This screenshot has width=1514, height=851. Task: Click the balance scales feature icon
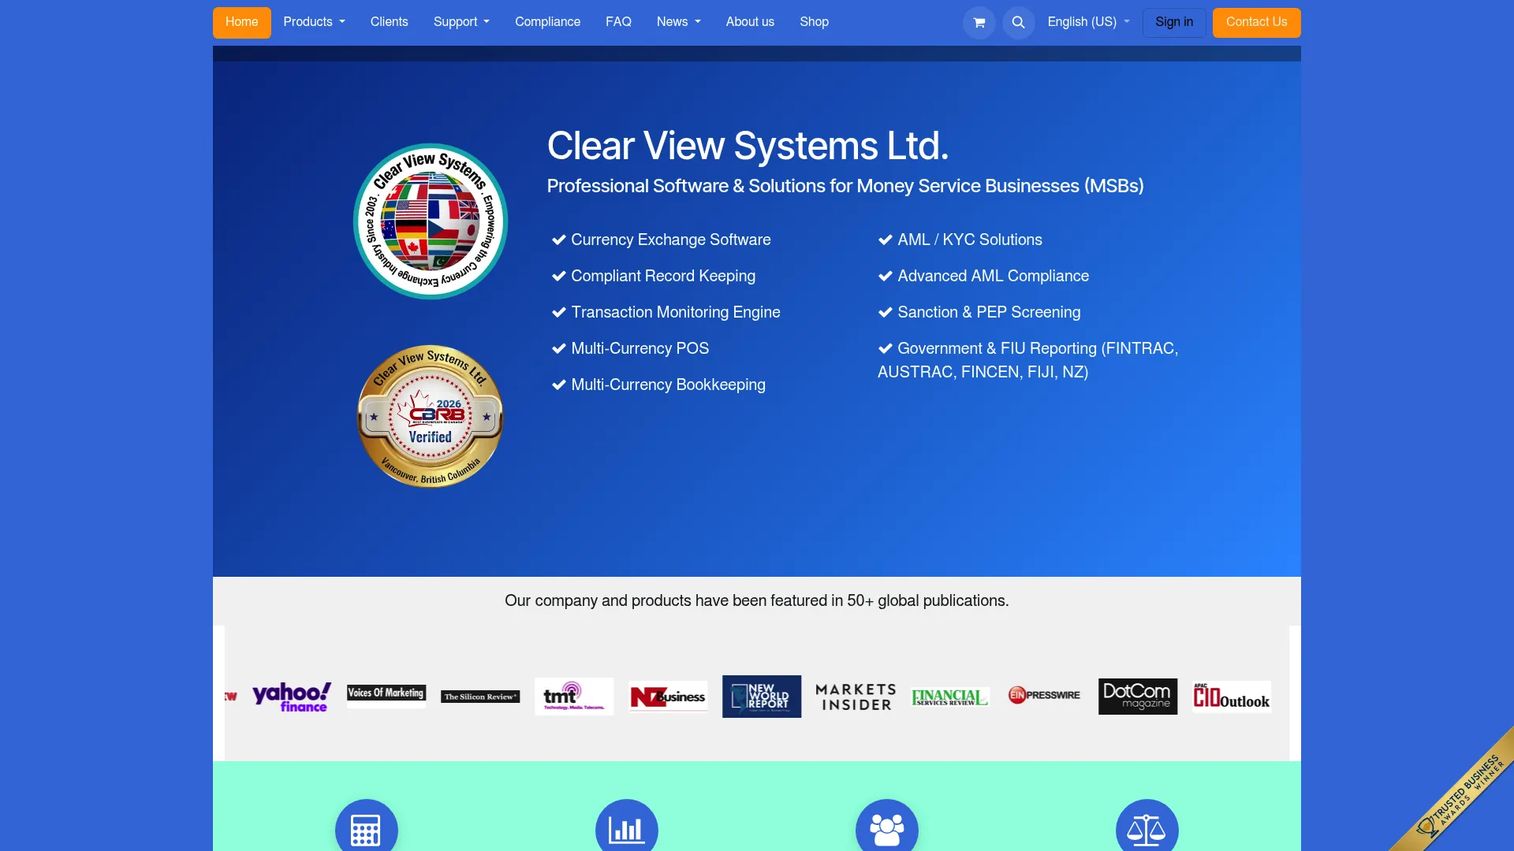1147,829
